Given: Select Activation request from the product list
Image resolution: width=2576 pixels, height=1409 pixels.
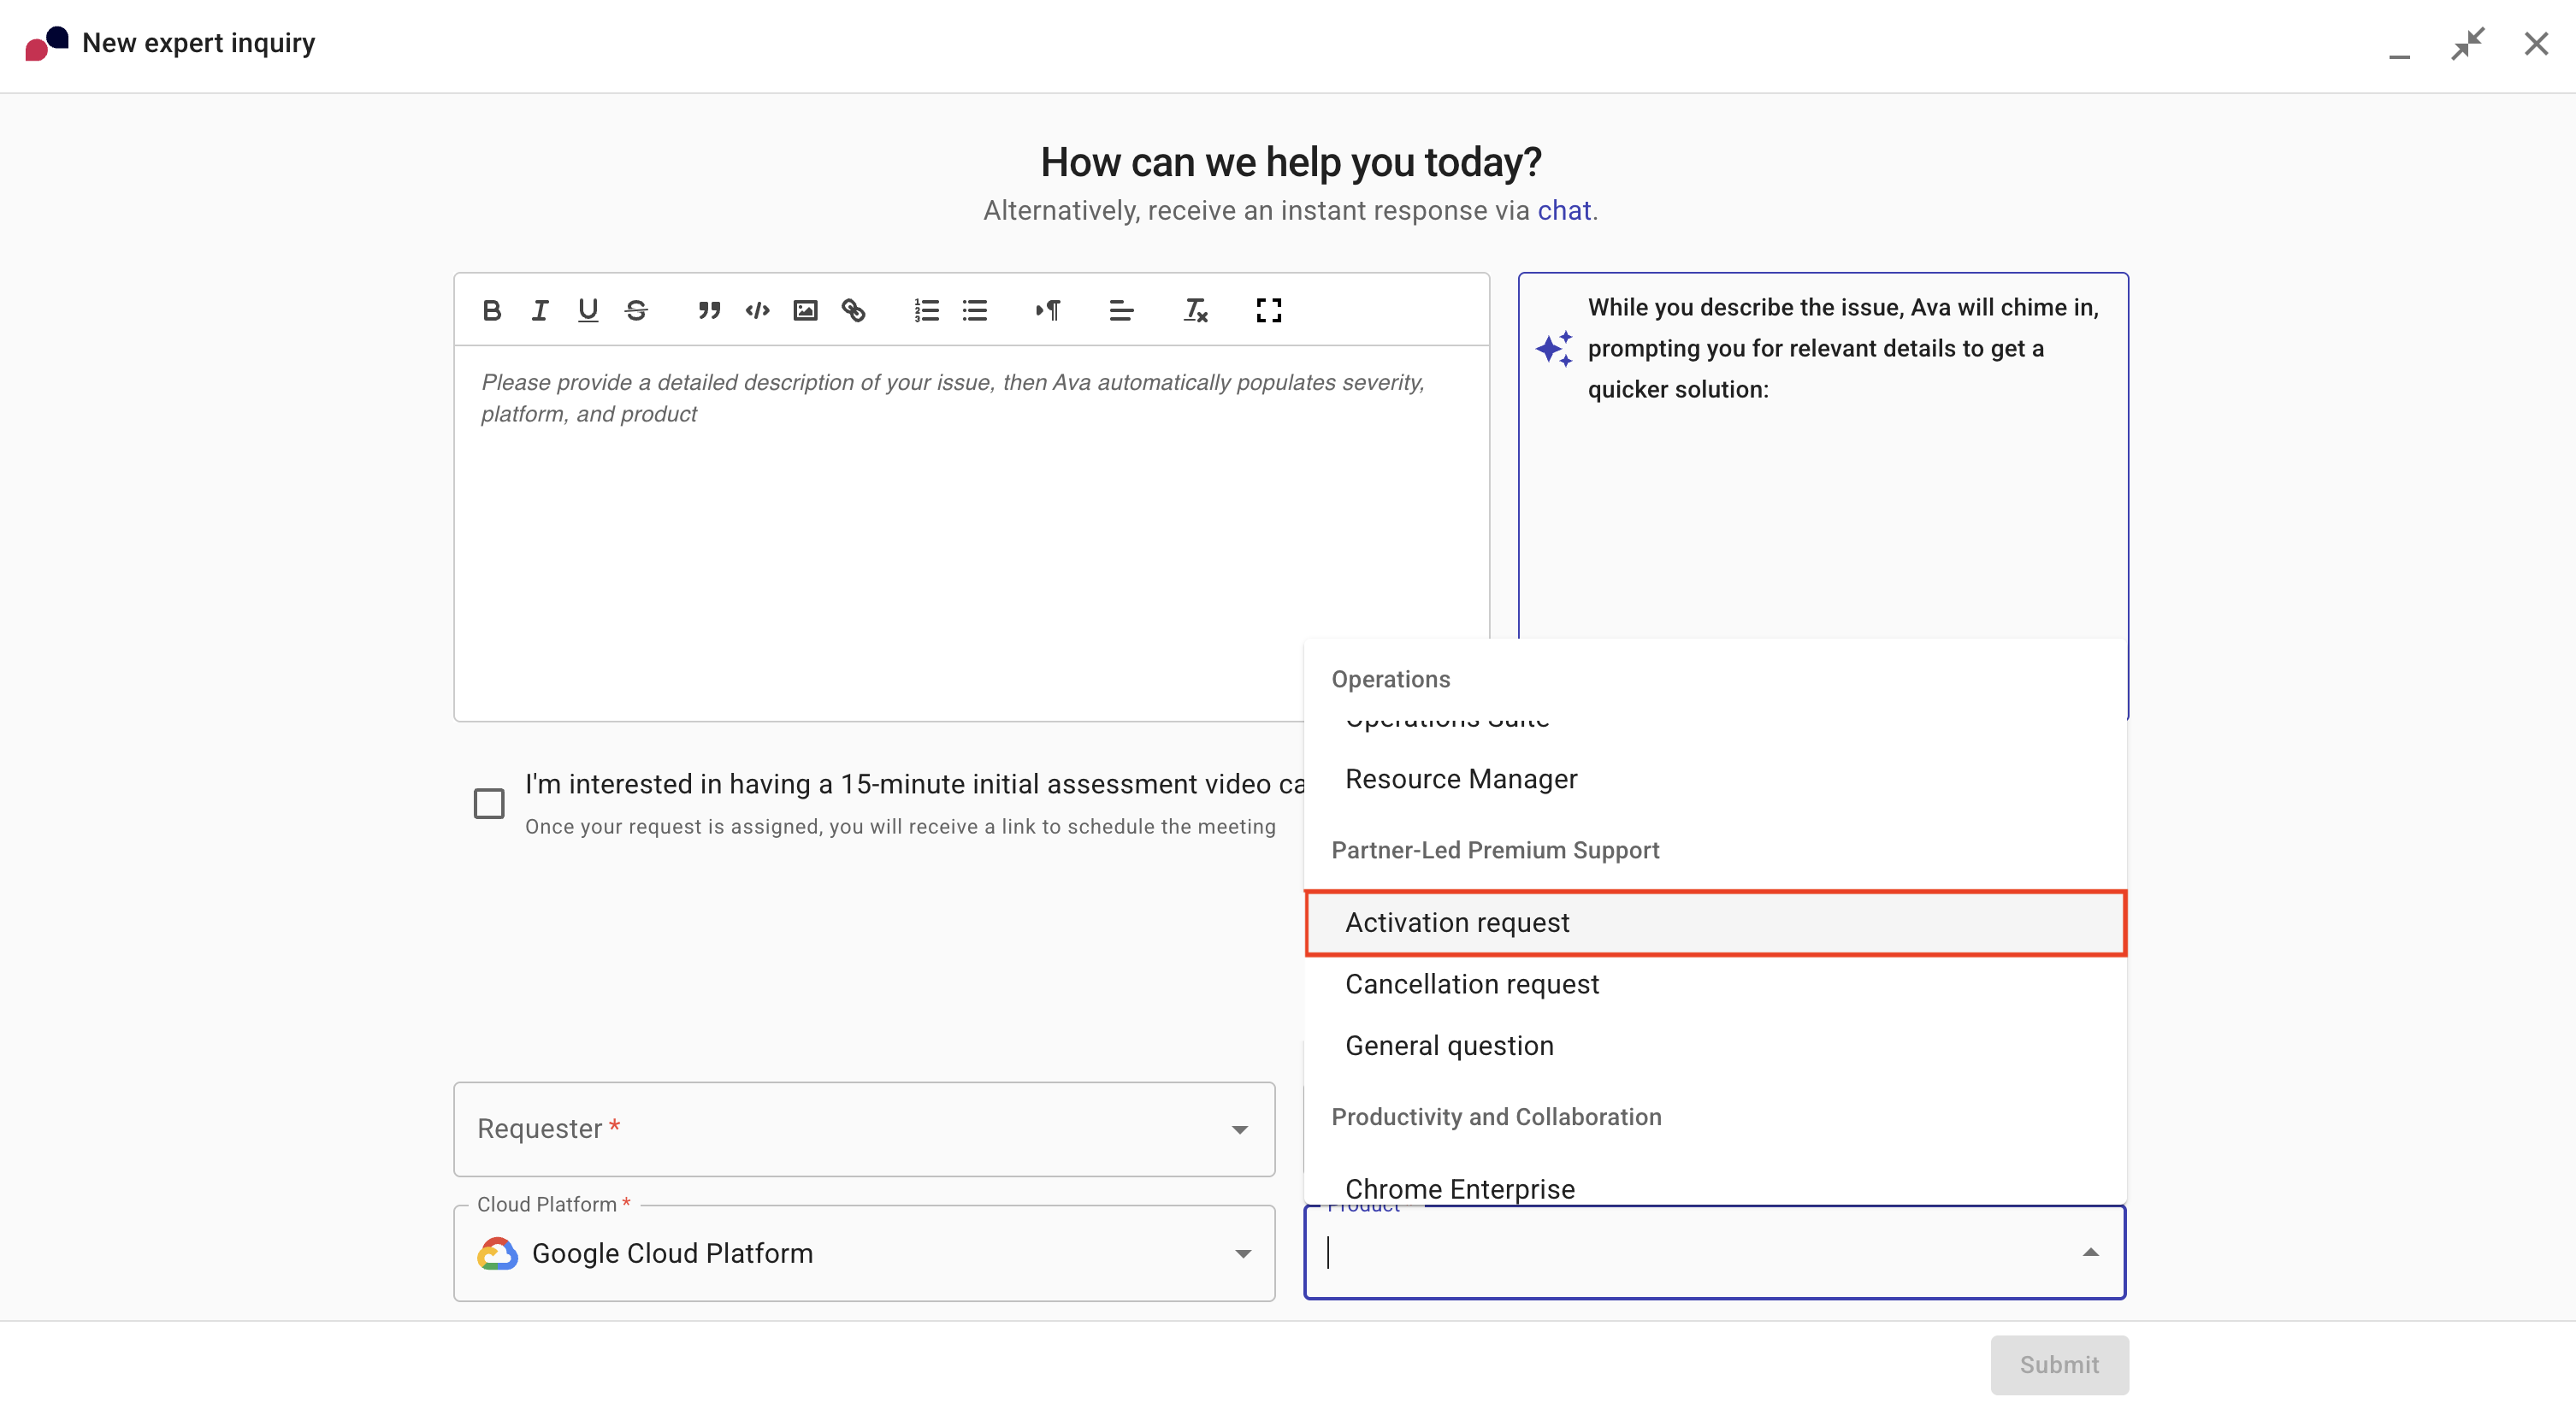Looking at the screenshot, I should click(1457, 922).
